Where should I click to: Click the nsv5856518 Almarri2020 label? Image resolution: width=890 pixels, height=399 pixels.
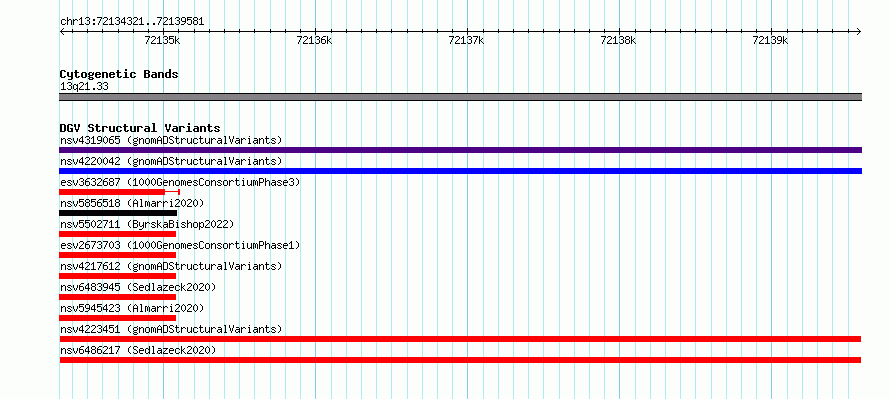click(x=132, y=203)
